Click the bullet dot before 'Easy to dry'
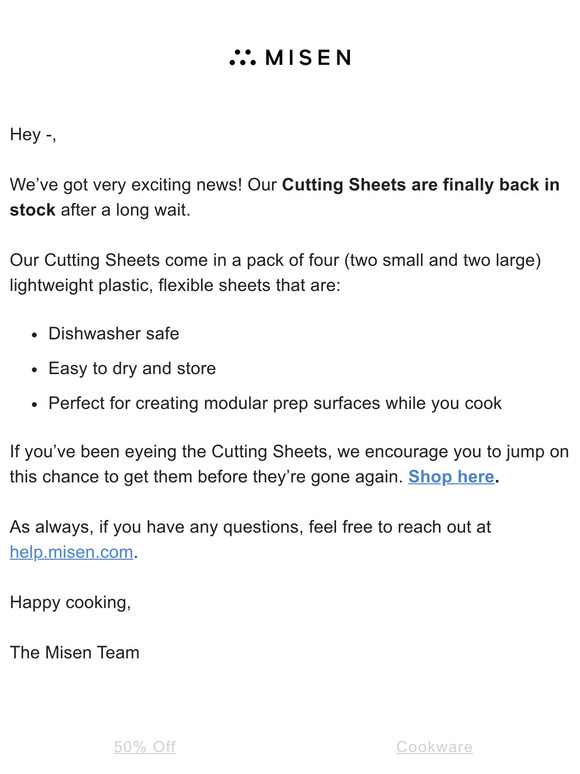580x774 pixels. click(x=34, y=369)
